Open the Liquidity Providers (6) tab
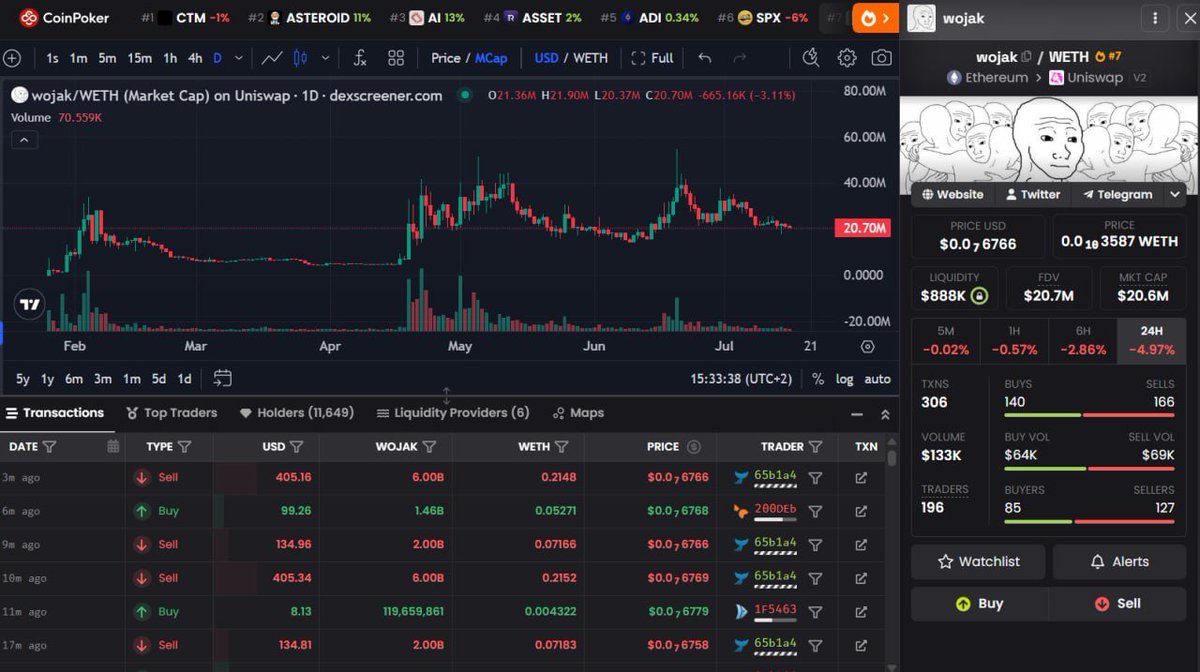Screen dimensions: 1200x672 click(453, 413)
